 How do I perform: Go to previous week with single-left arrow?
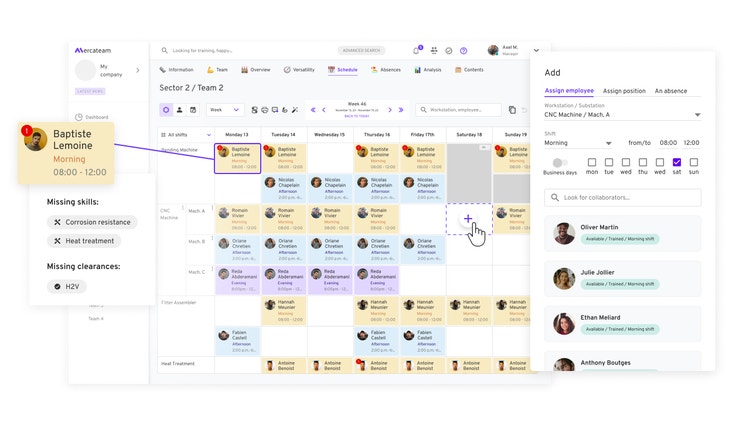[324, 110]
